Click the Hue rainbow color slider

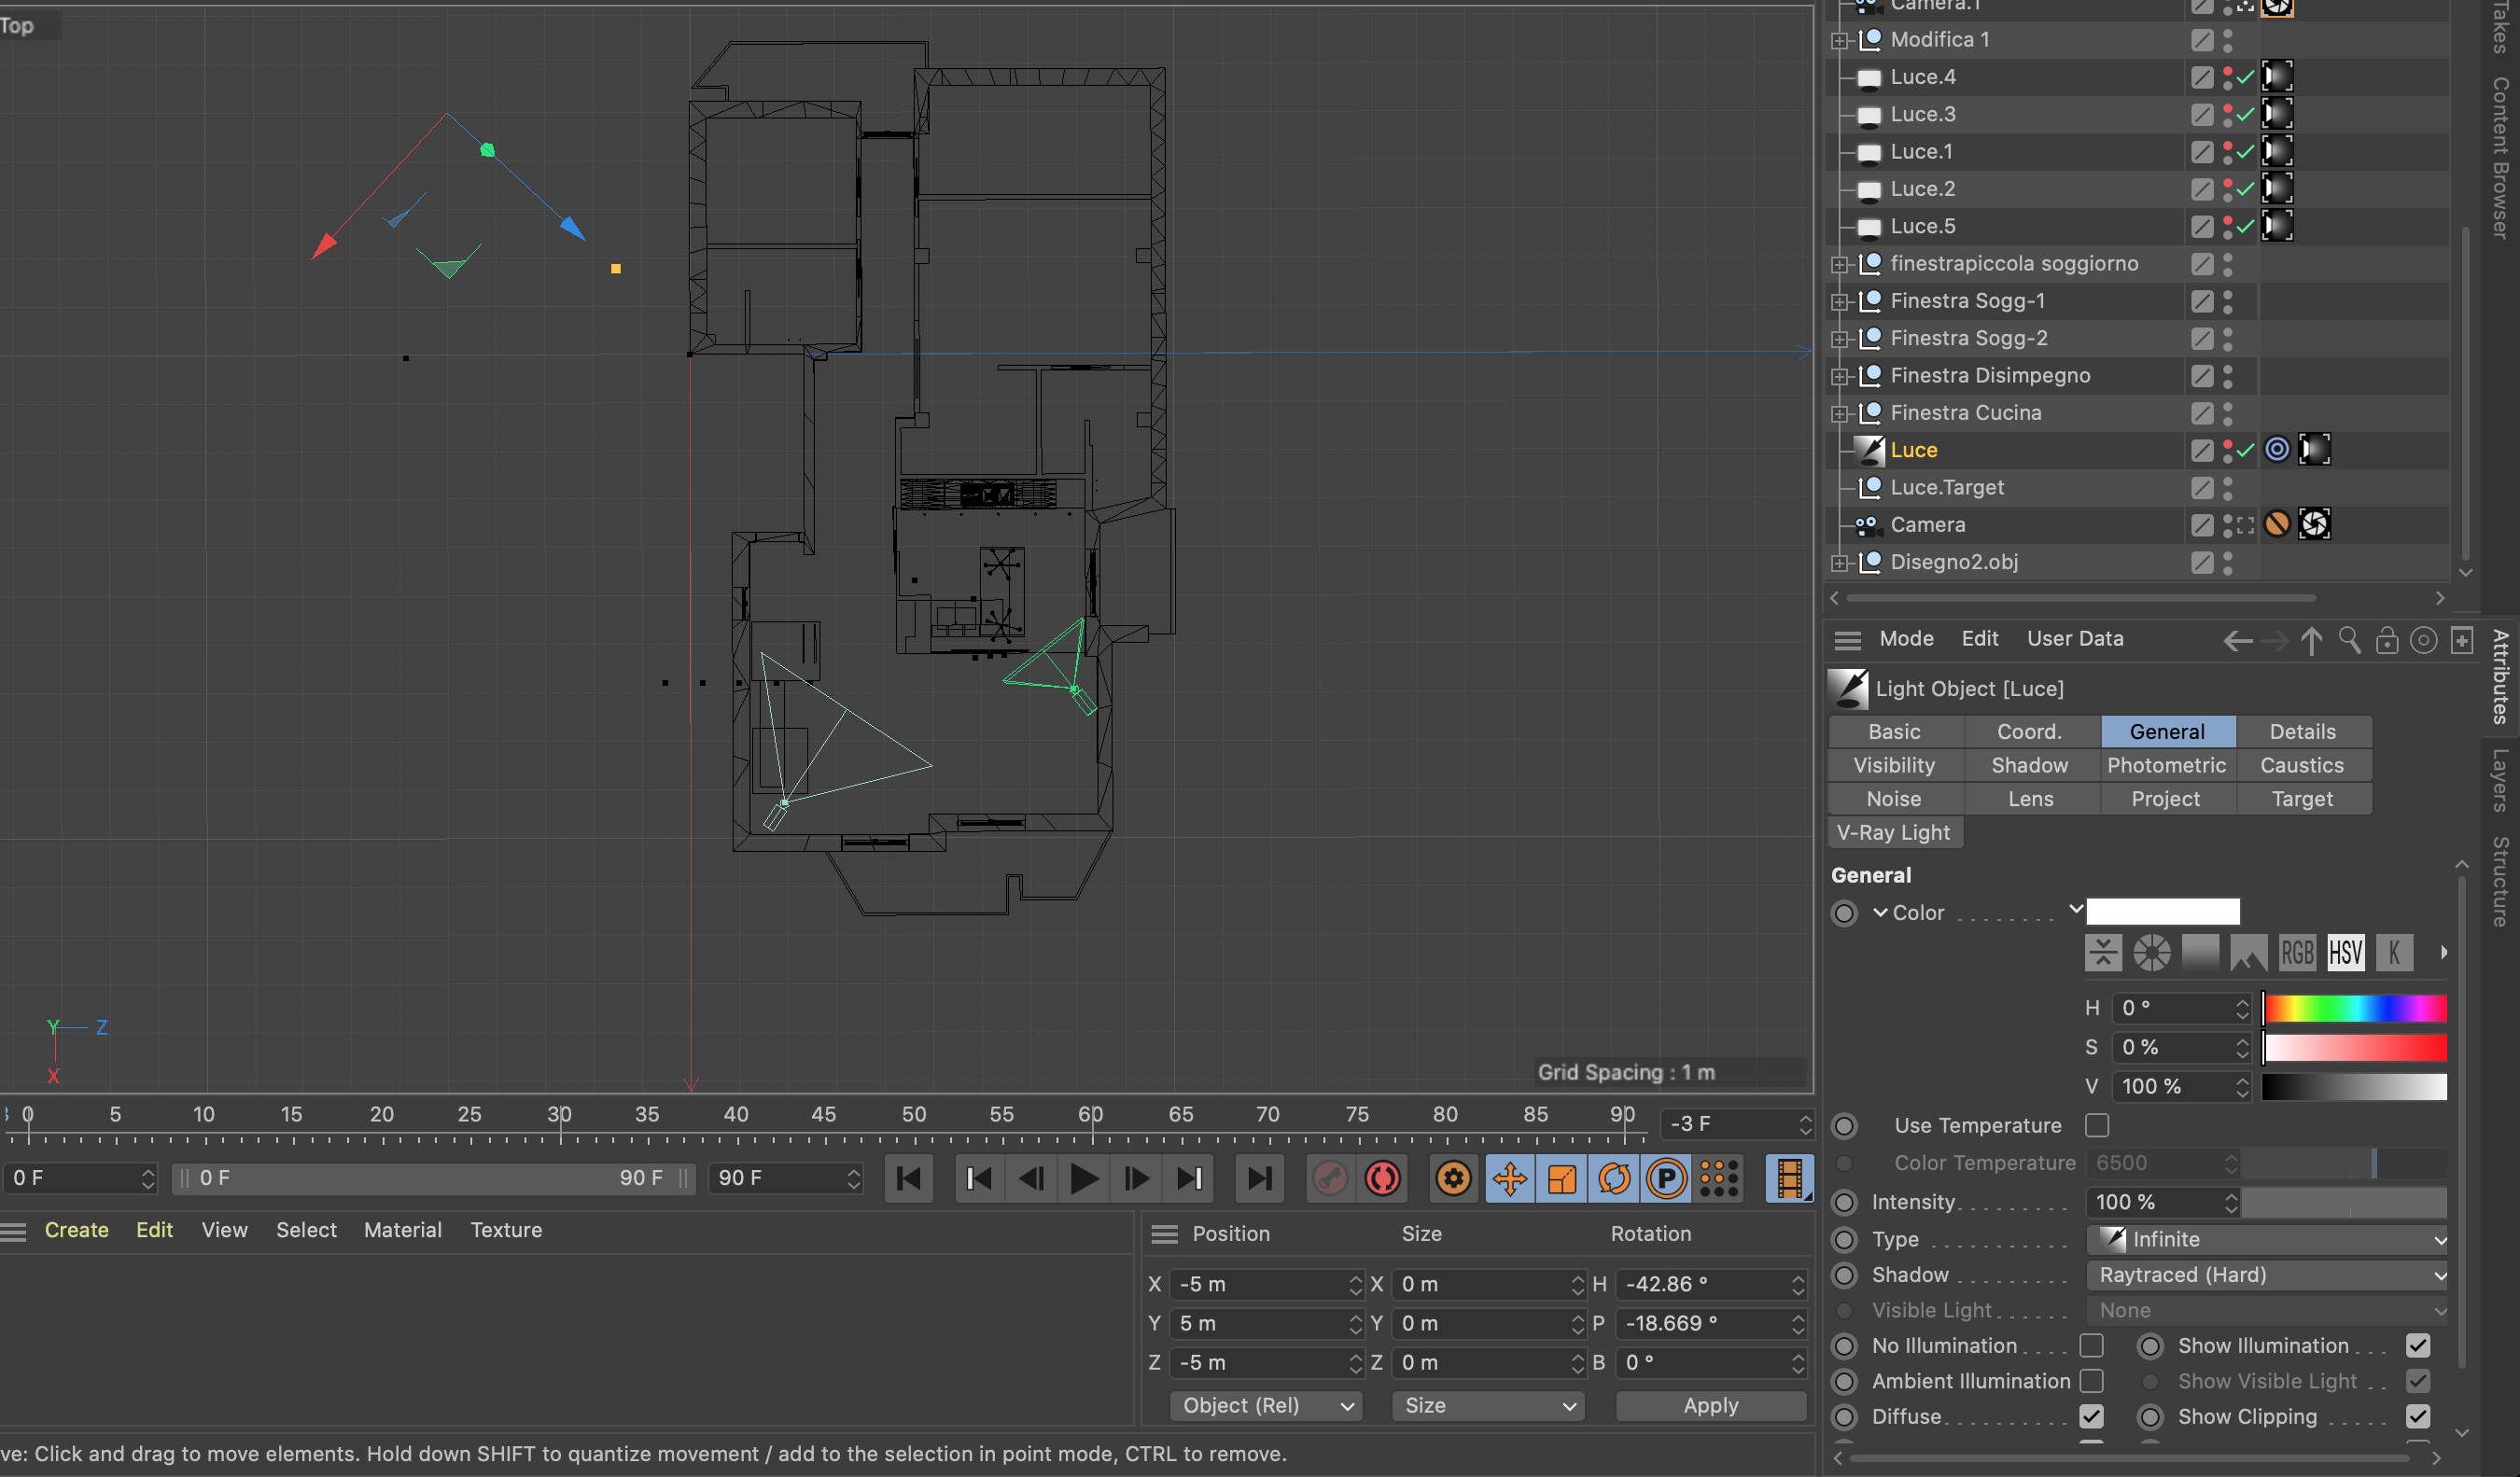click(2353, 1009)
